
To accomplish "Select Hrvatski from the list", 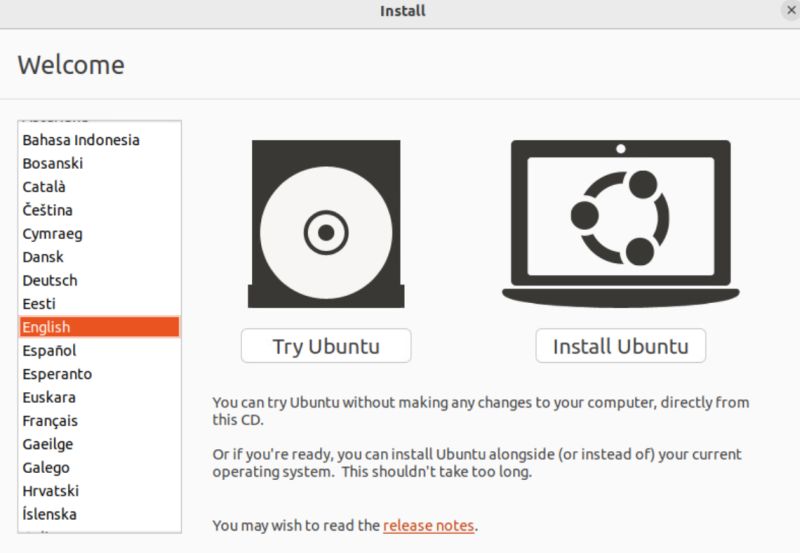I will [x=99, y=491].
